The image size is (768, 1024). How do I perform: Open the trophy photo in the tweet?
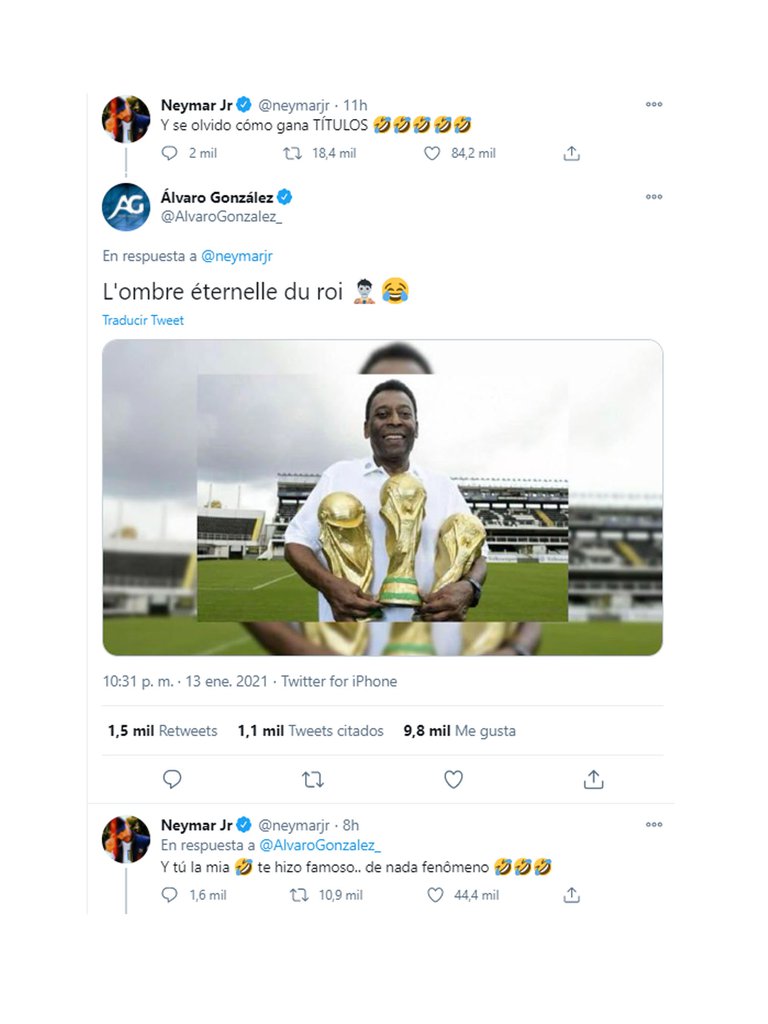[383, 498]
